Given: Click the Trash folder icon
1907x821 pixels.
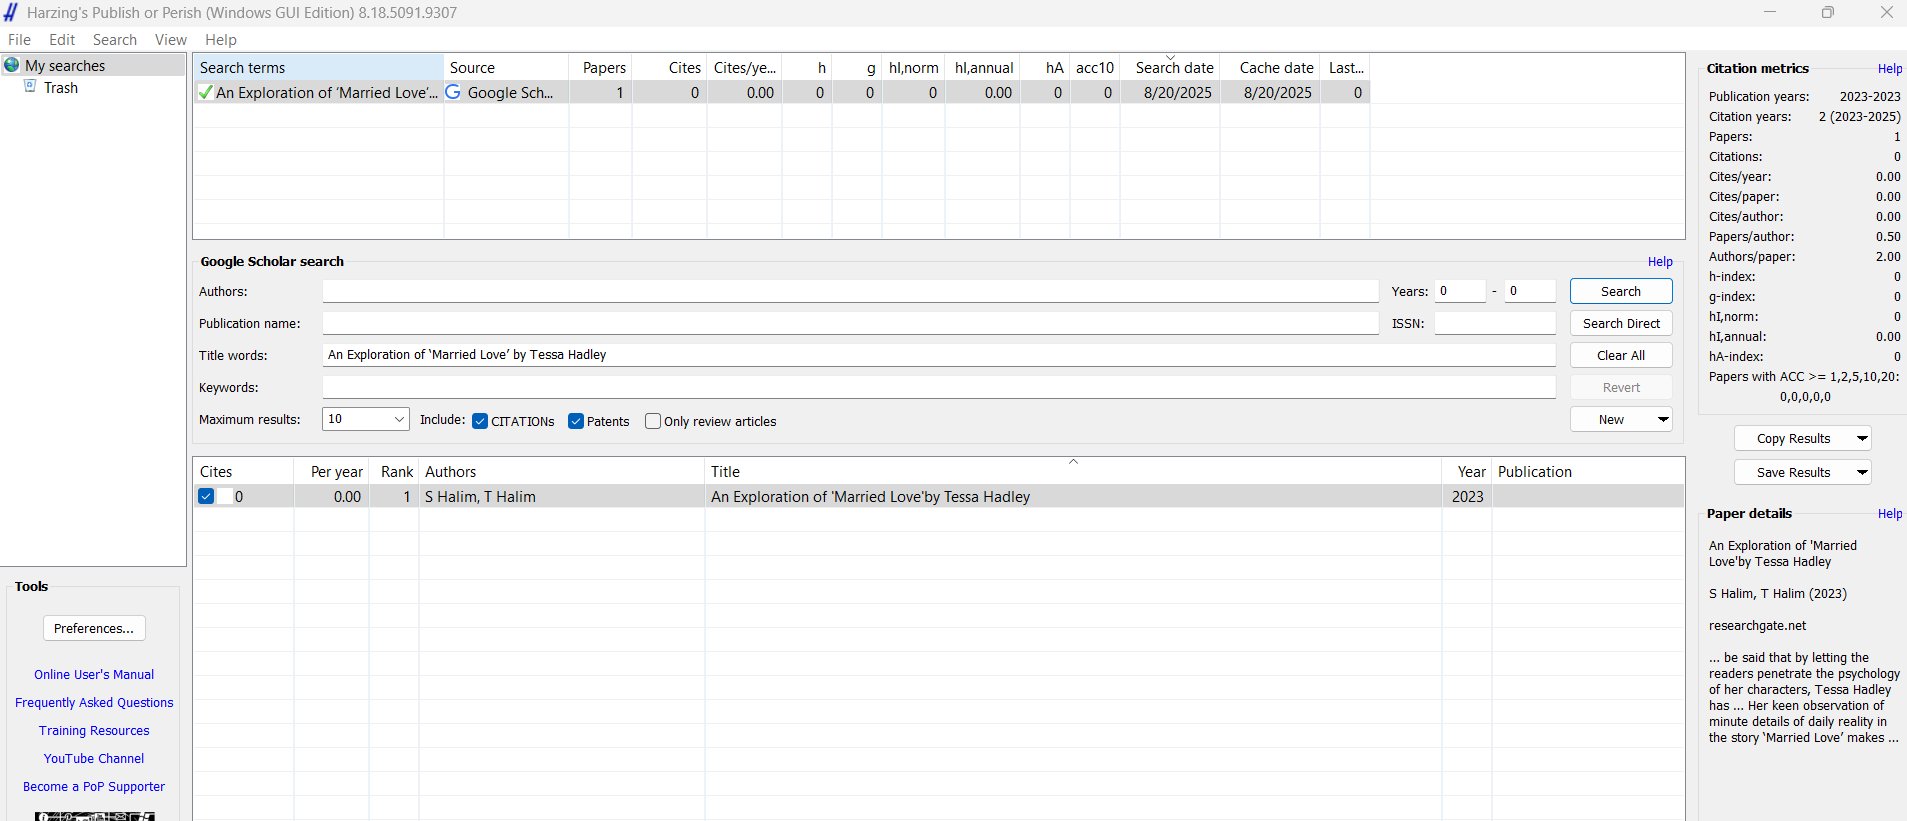Looking at the screenshot, I should click(30, 87).
